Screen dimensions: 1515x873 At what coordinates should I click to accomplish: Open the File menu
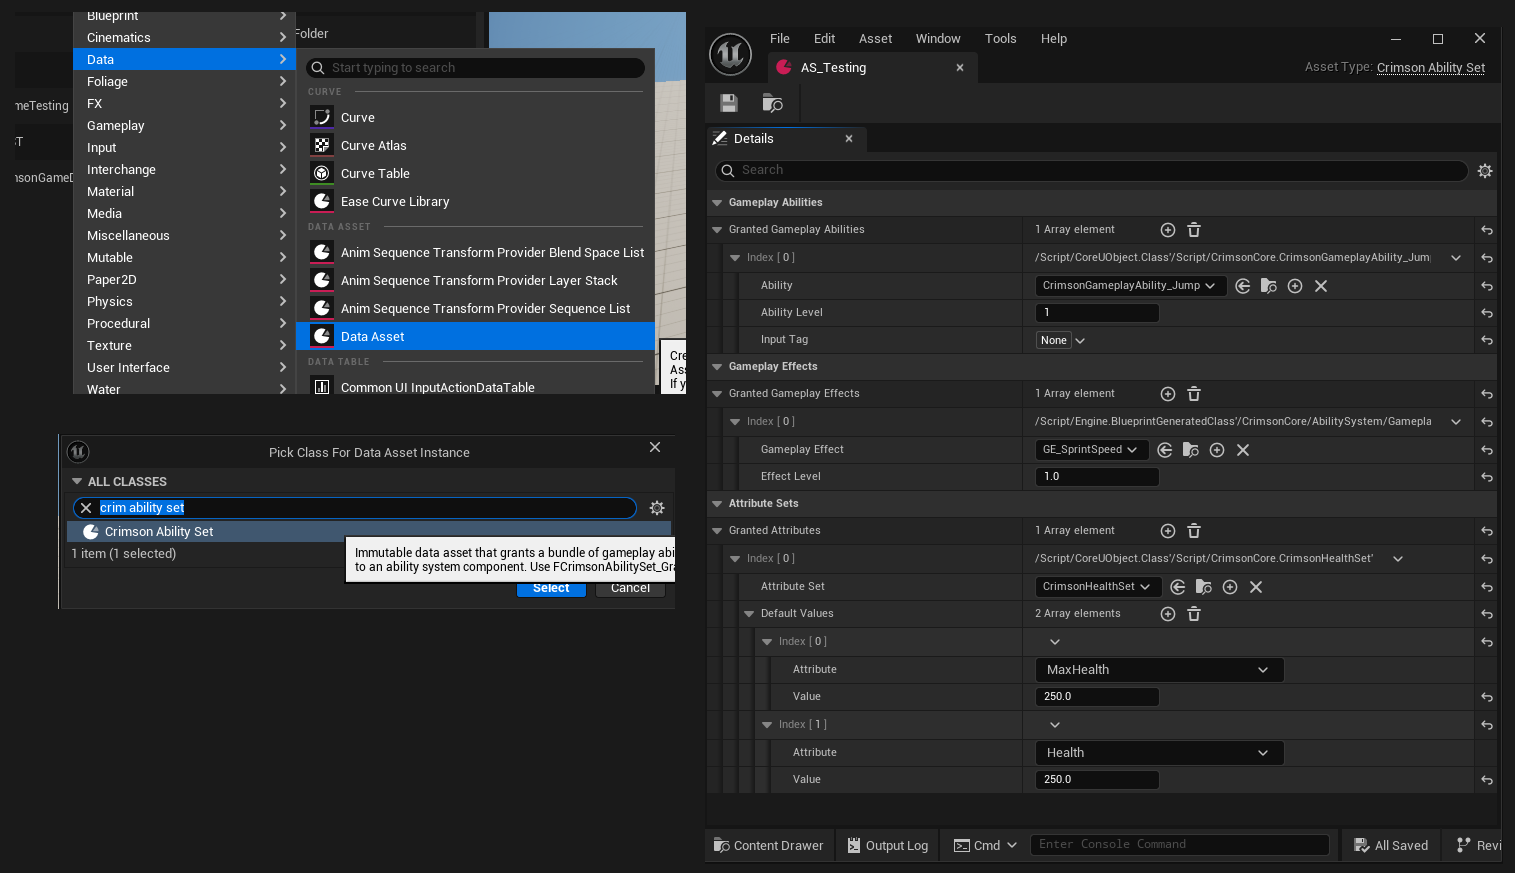click(780, 39)
